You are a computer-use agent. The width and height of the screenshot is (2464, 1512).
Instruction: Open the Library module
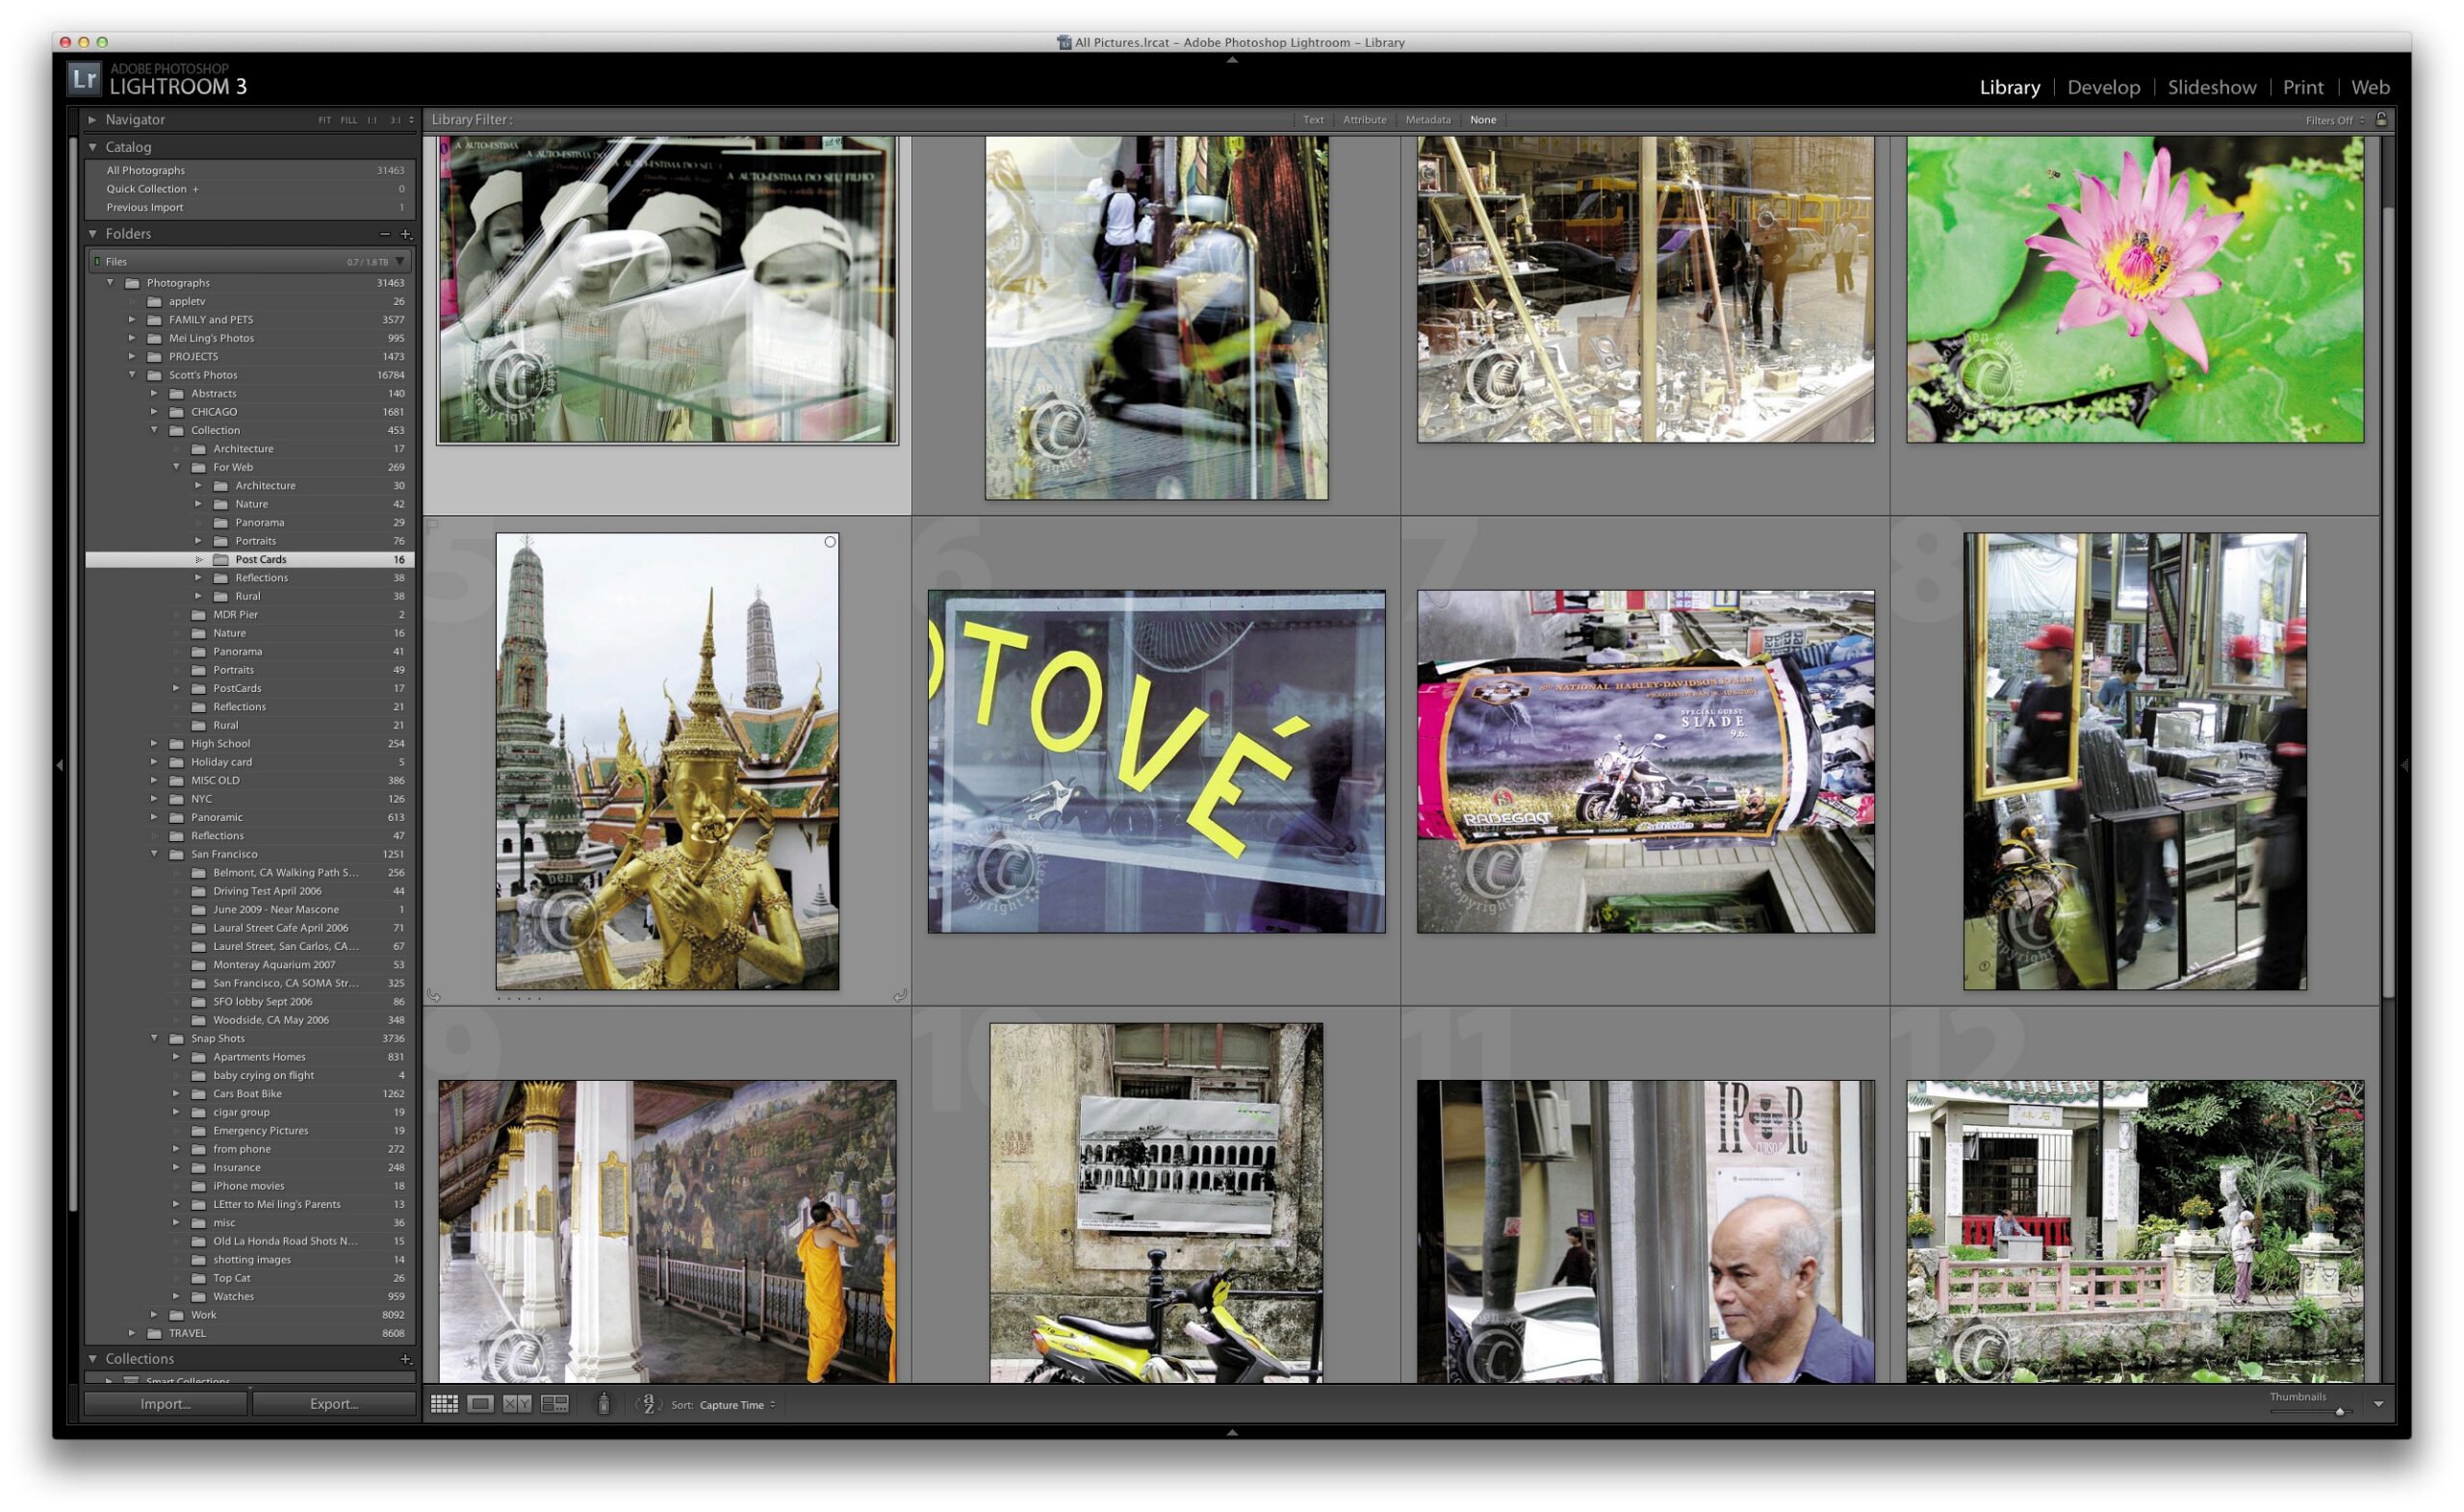point(2009,87)
